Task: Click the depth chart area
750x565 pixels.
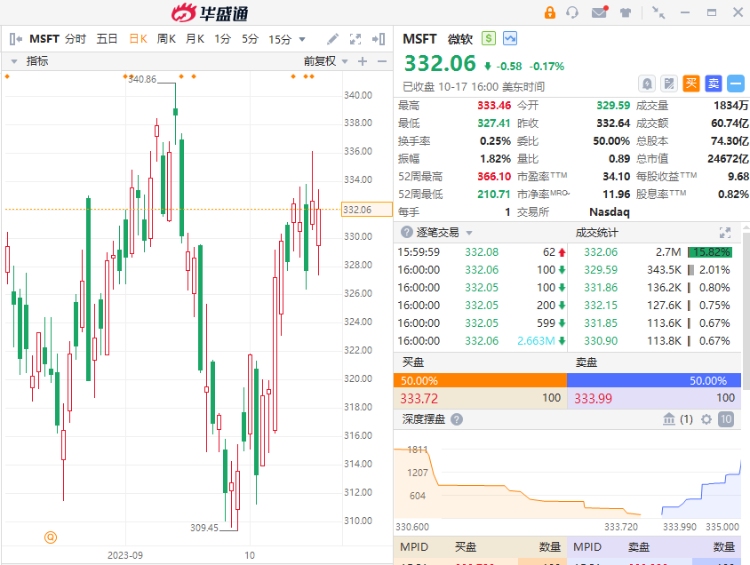Action: [567, 481]
